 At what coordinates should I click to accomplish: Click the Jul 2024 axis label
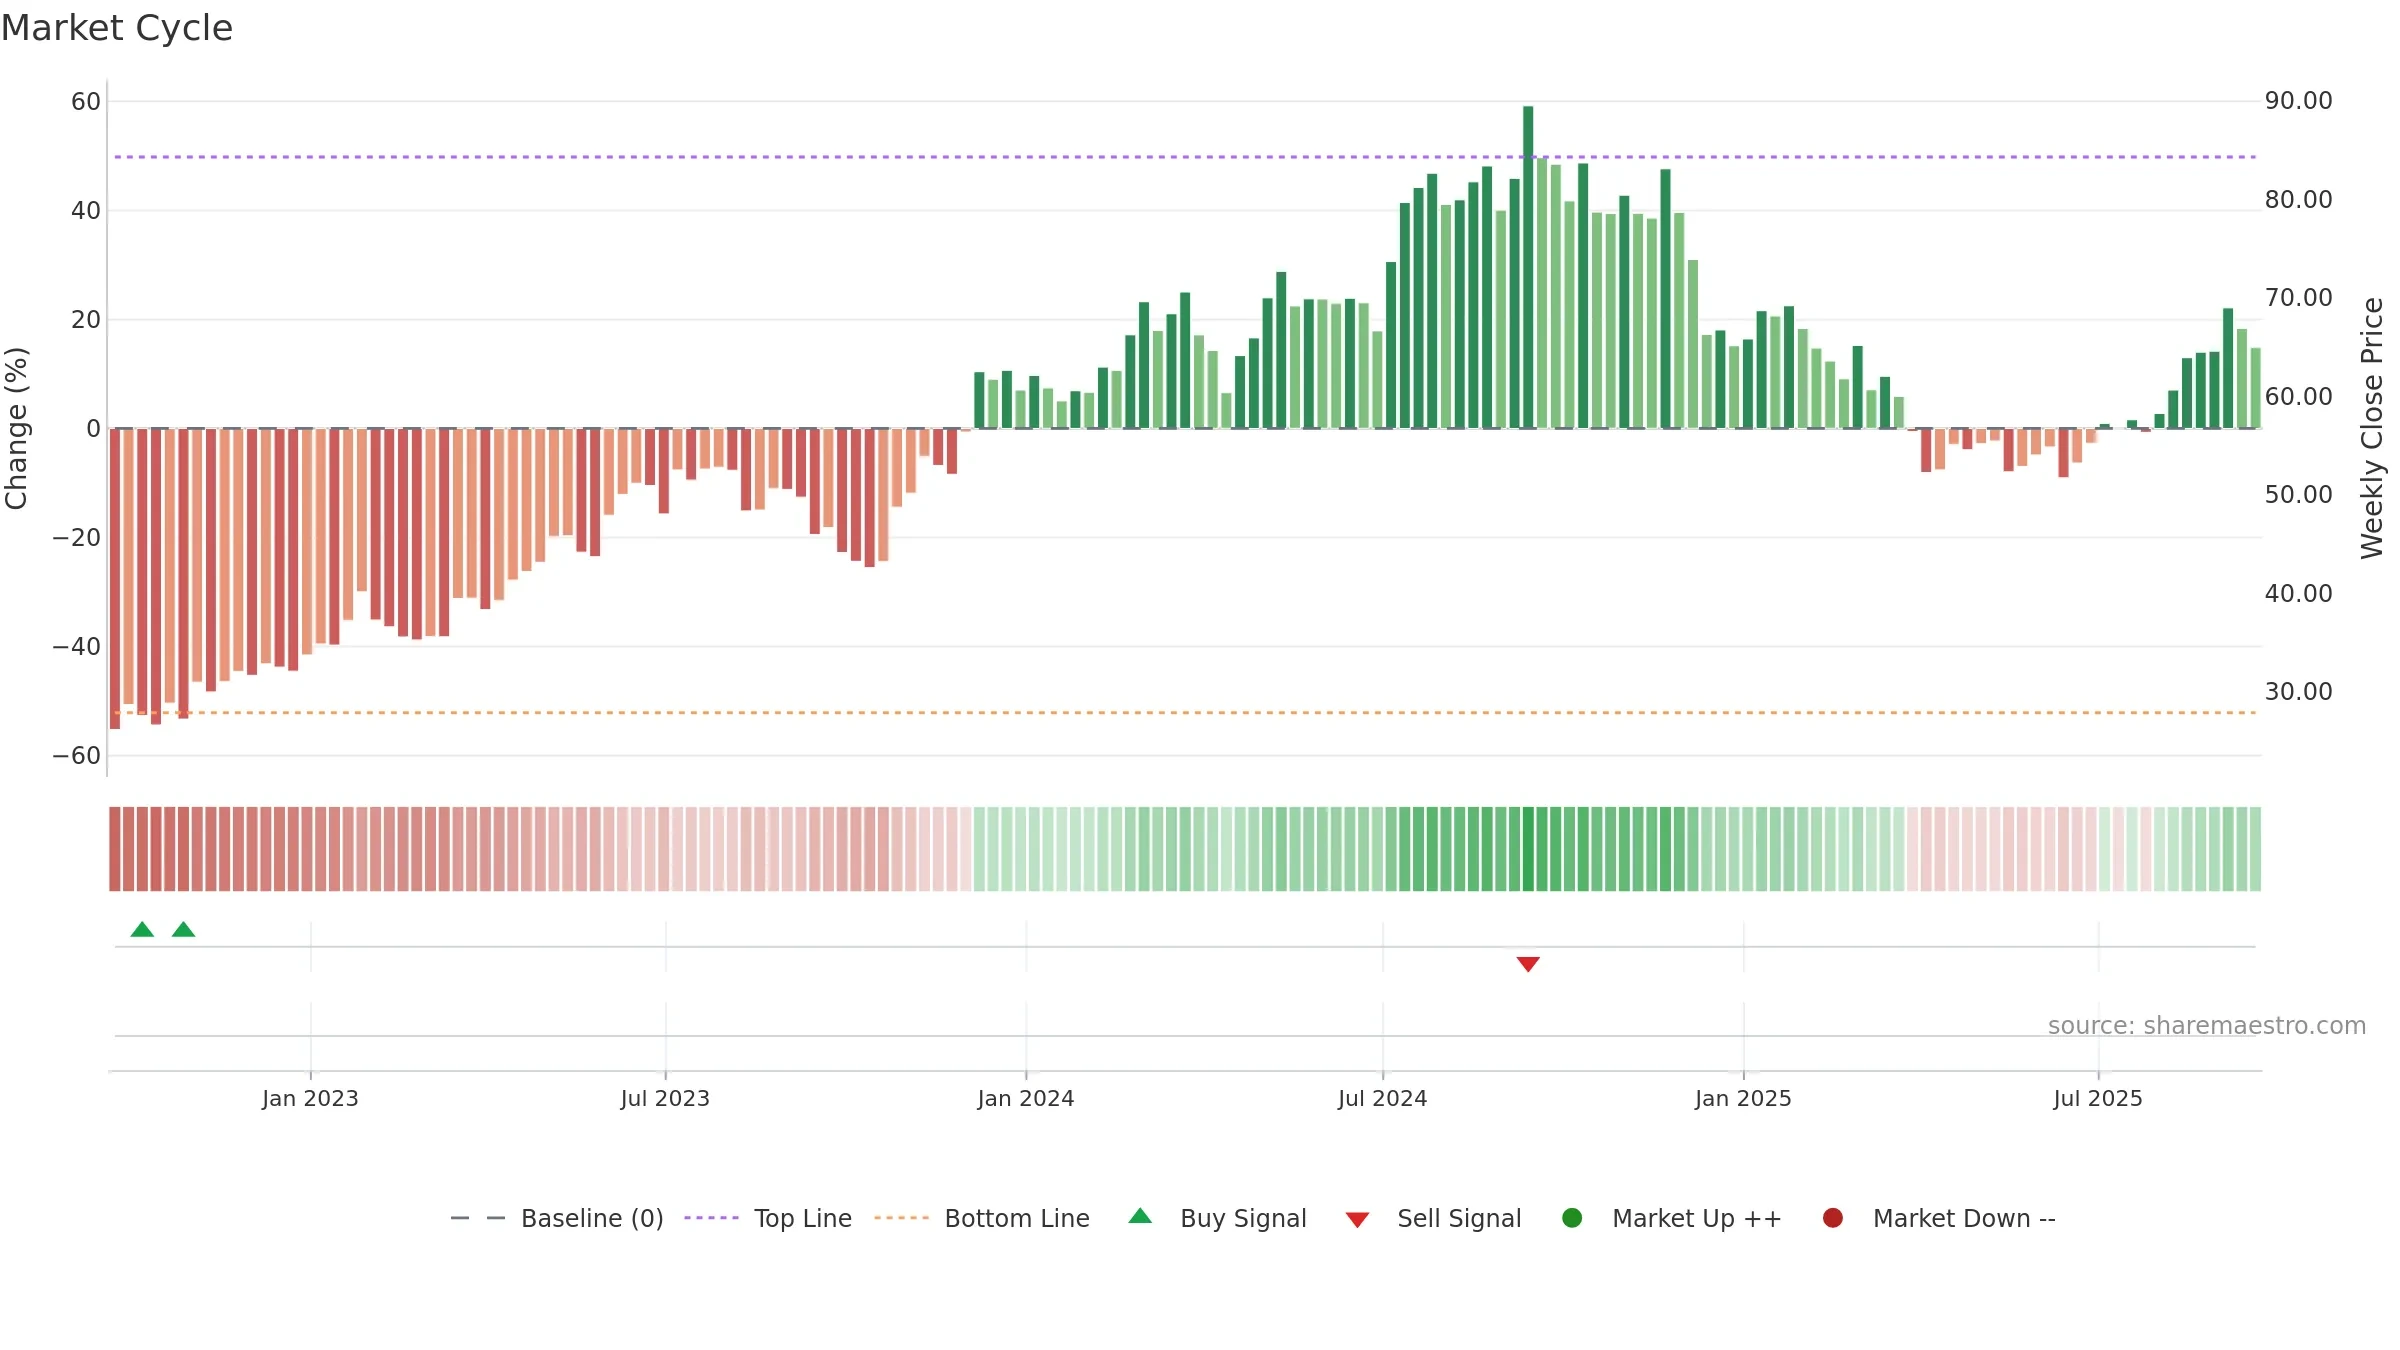[1383, 1098]
